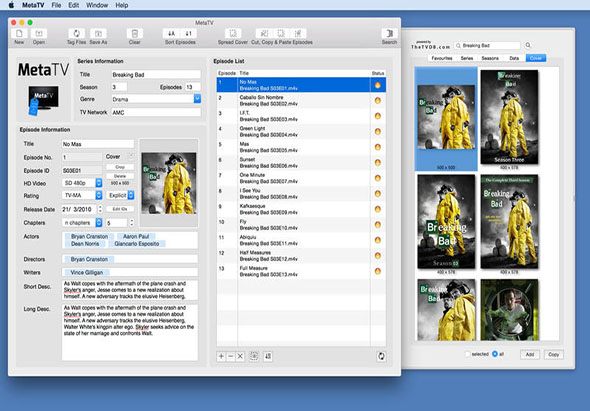Select the Season Three cover thumbnail
590x411 pixels.
(x=509, y=117)
